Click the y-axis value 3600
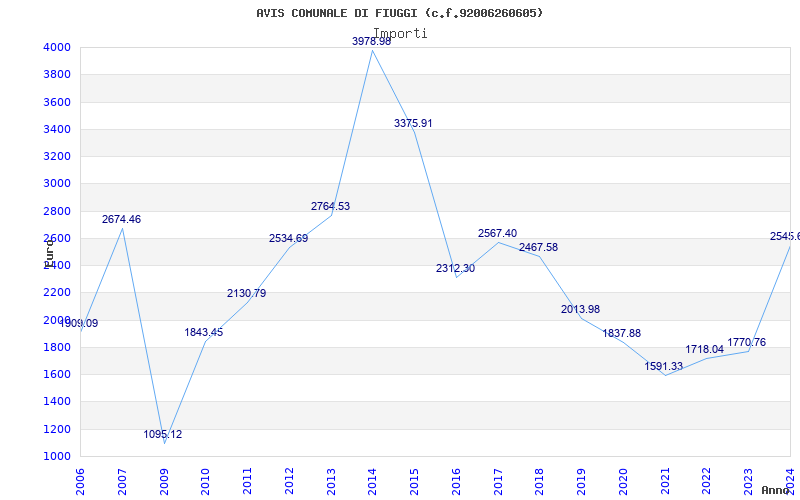This screenshot has width=800, height=500. tap(57, 102)
